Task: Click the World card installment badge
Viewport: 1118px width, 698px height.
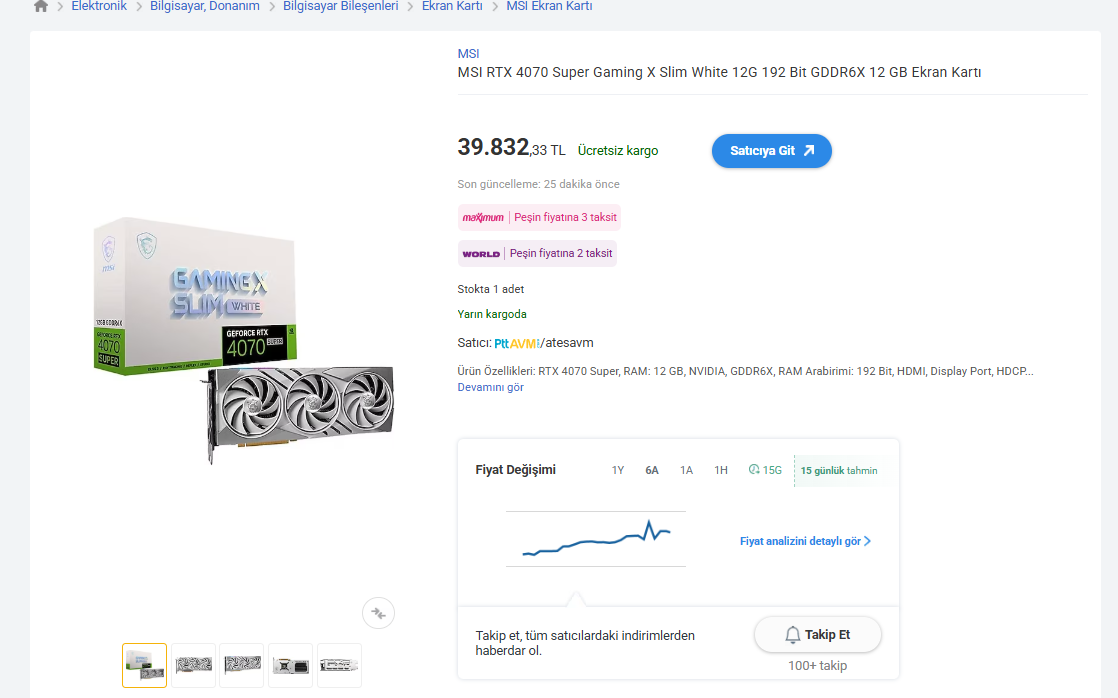Action: tap(537, 253)
